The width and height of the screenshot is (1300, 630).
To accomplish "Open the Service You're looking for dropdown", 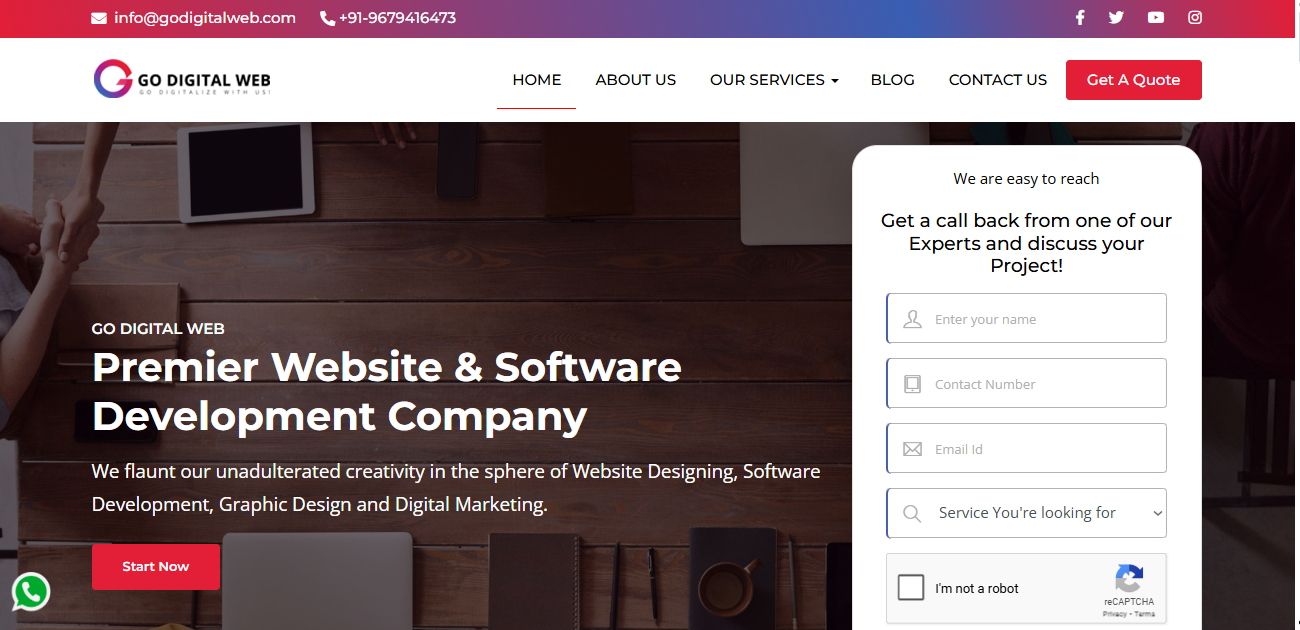I will [1027, 513].
